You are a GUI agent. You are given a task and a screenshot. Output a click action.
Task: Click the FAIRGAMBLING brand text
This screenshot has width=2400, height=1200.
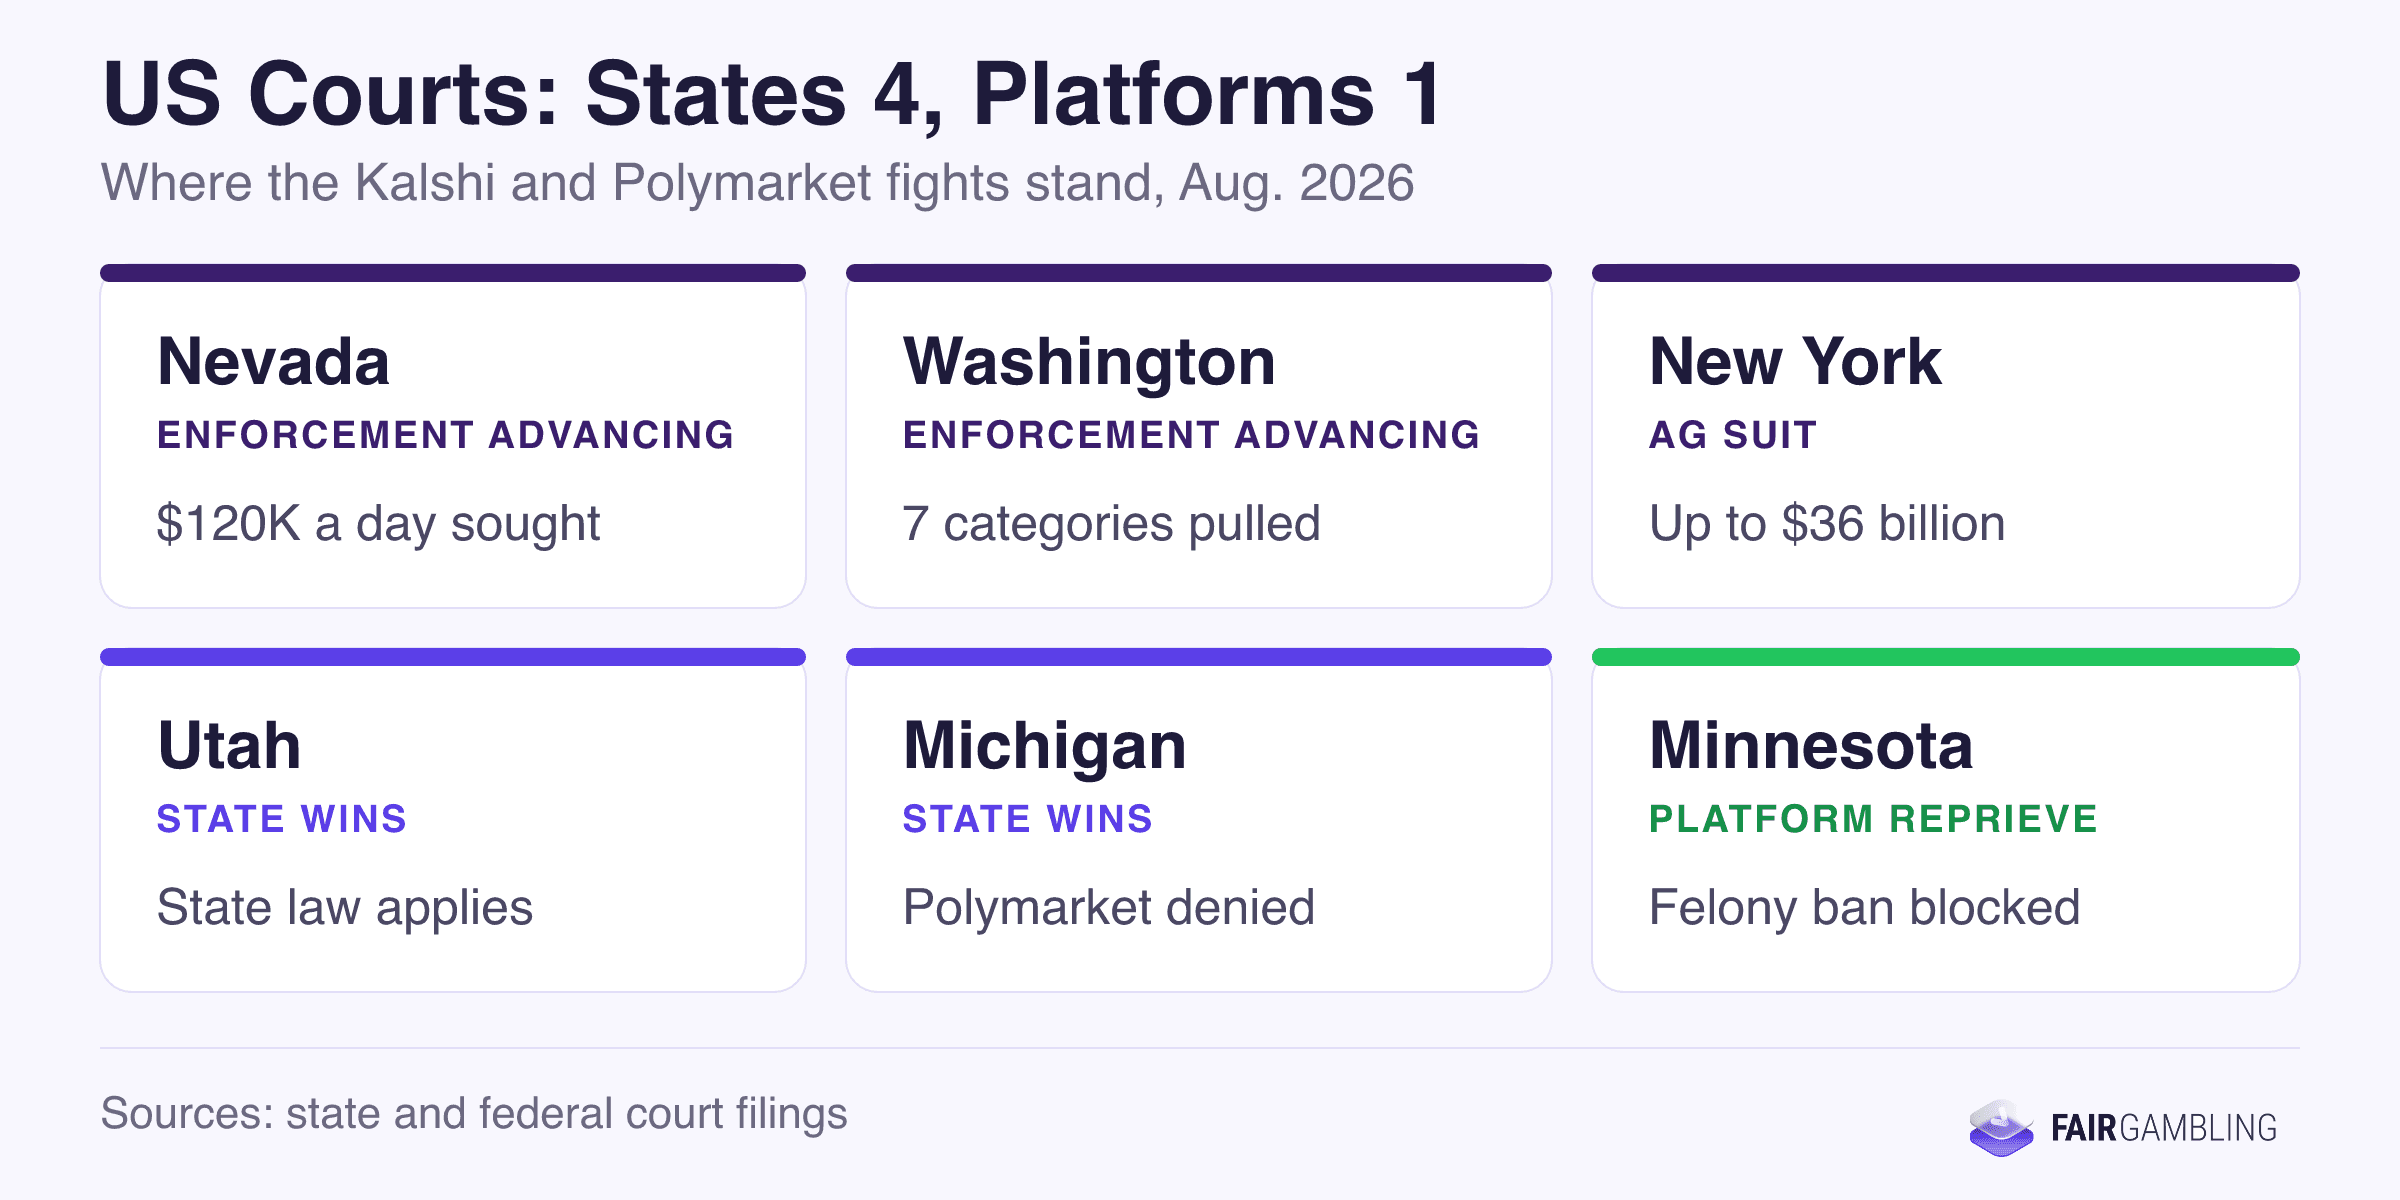[2164, 1128]
